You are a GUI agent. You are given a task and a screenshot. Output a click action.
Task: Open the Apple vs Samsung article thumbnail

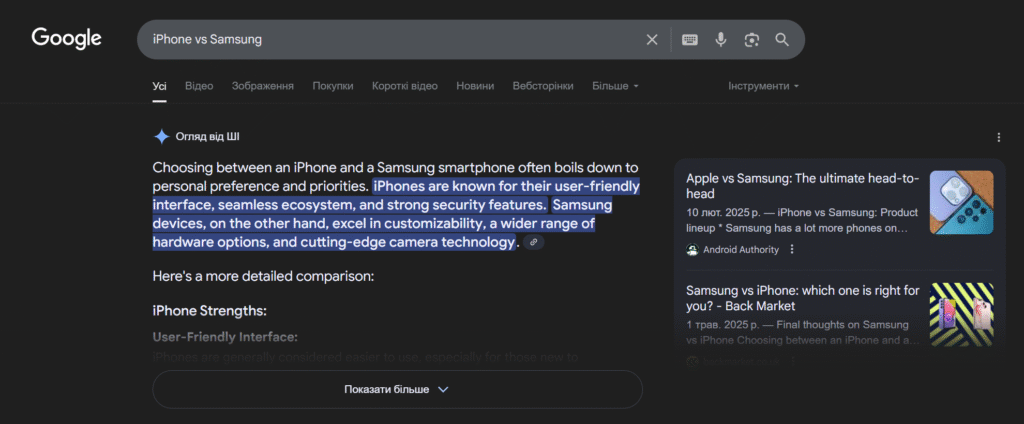[x=961, y=203]
